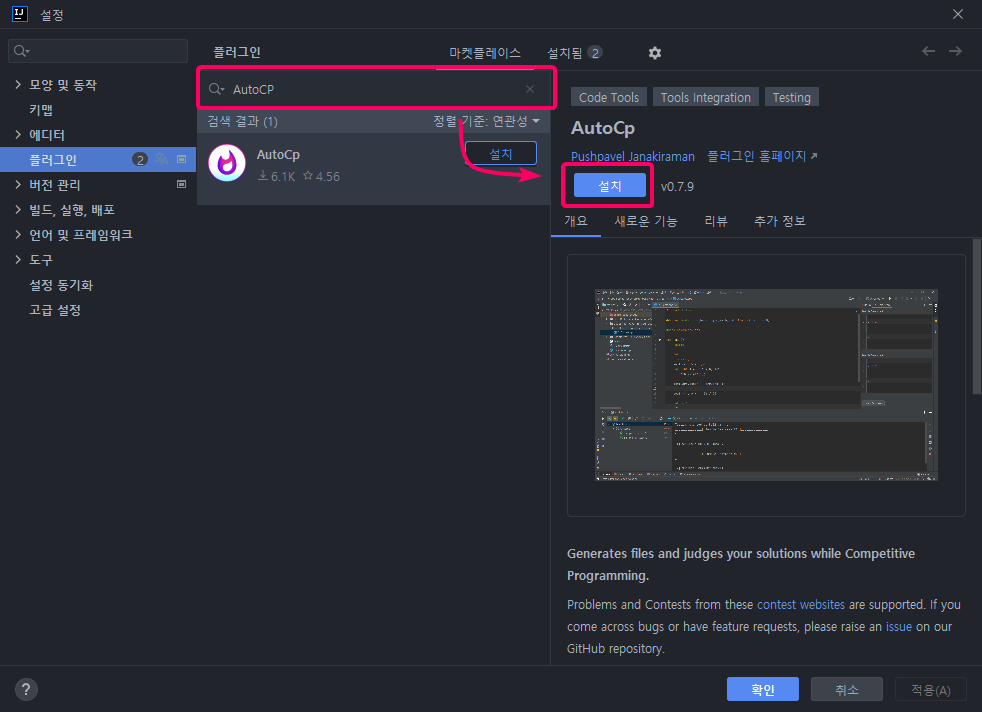Close the 설정 dialog window
This screenshot has width=982, height=712.
[958, 14]
